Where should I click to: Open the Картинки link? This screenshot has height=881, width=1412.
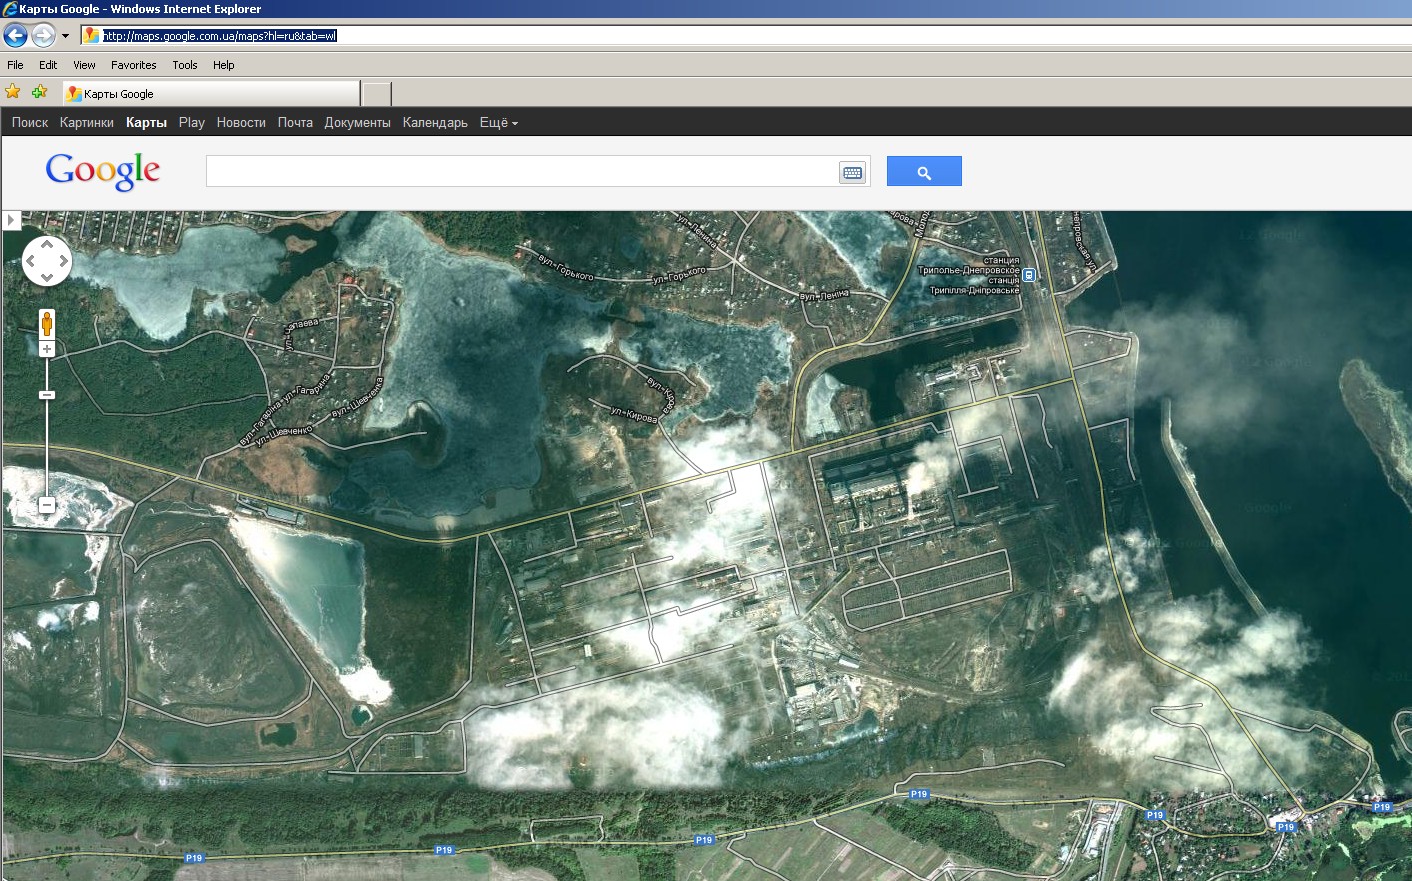click(x=87, y=122)
